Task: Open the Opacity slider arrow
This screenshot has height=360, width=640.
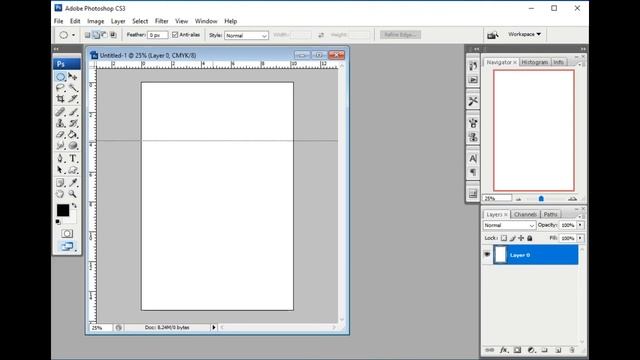Action: point(580,225)
